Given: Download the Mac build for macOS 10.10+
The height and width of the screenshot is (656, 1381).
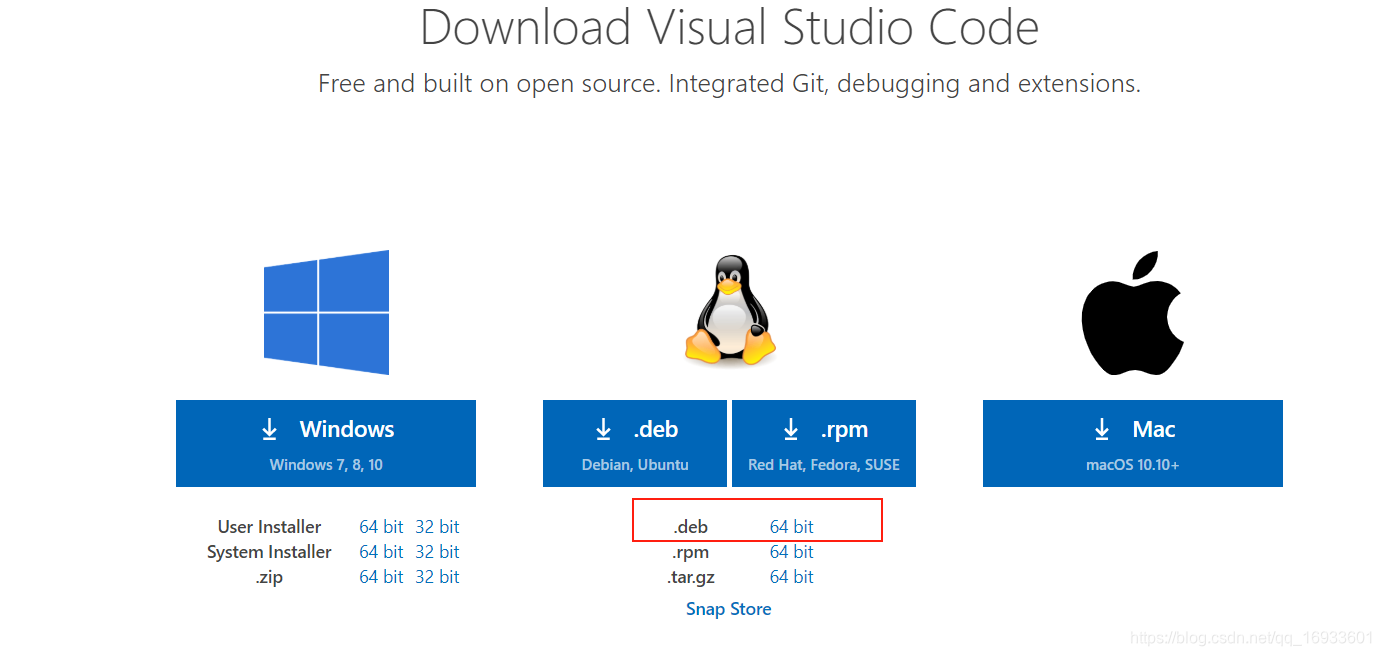Looking at the screenshot, I should (1132, 443).
